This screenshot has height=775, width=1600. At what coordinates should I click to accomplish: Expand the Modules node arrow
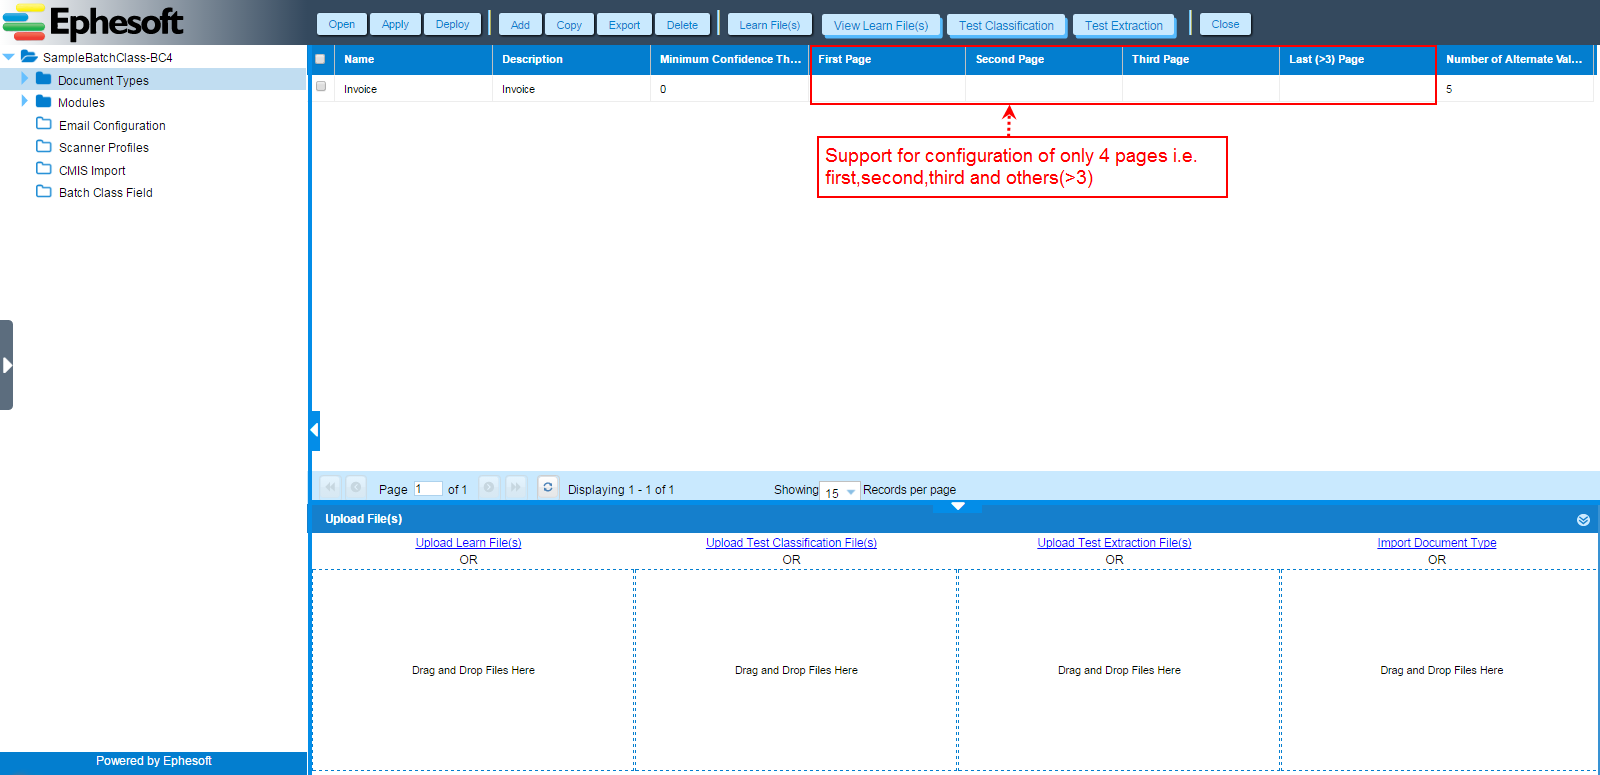[25, 101]
